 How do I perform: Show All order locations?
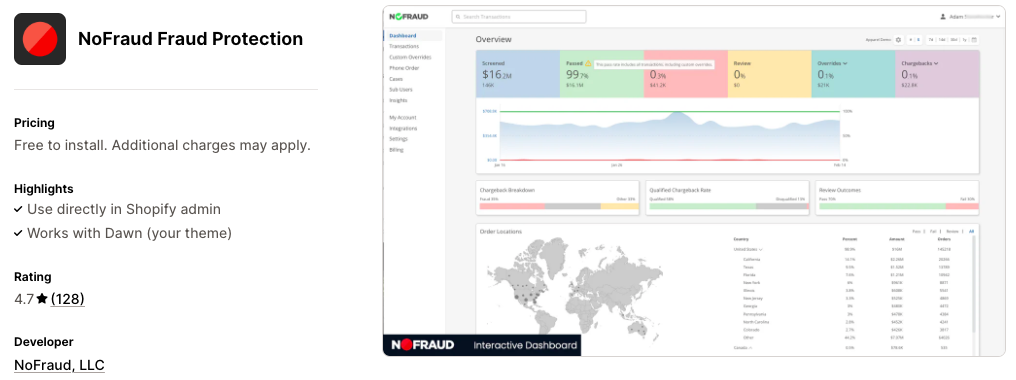(971, 232)
